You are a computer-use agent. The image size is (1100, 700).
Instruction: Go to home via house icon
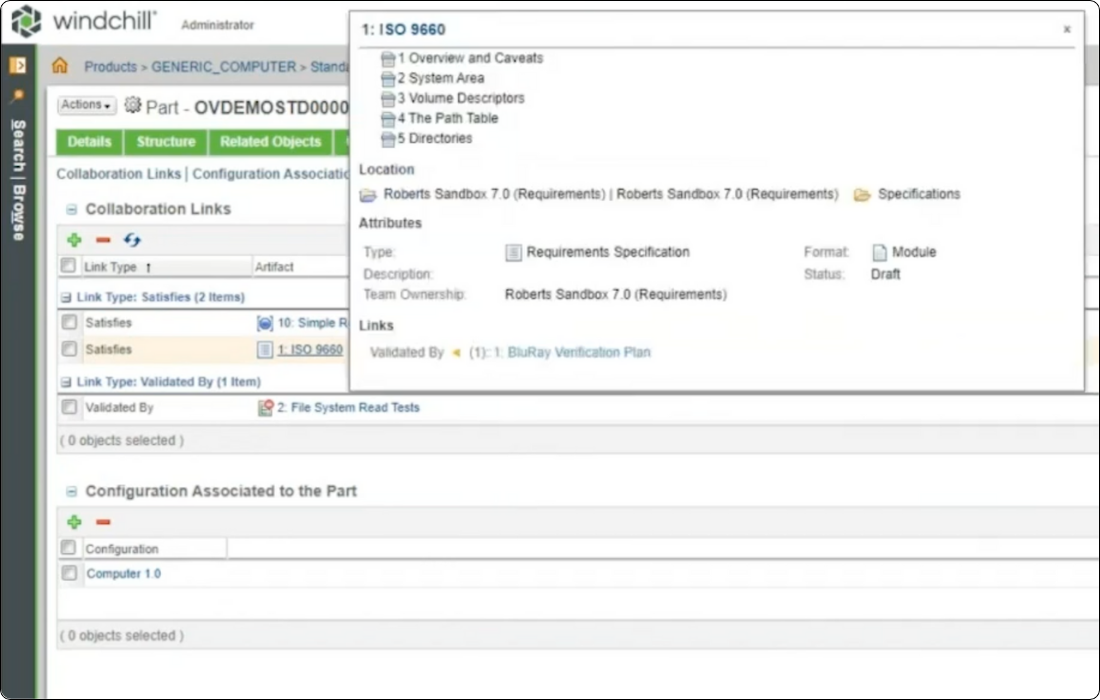click(x=60, y=66)
